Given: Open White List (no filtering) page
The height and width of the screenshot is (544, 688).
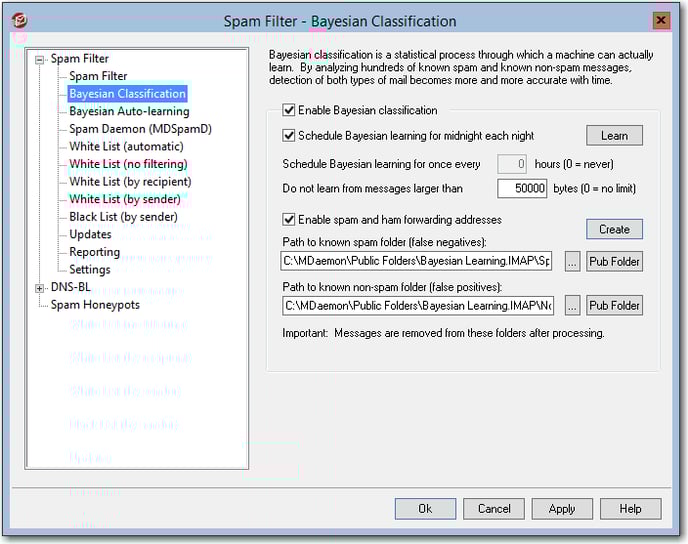Looking at the screenshot, I should pos(128,164).
